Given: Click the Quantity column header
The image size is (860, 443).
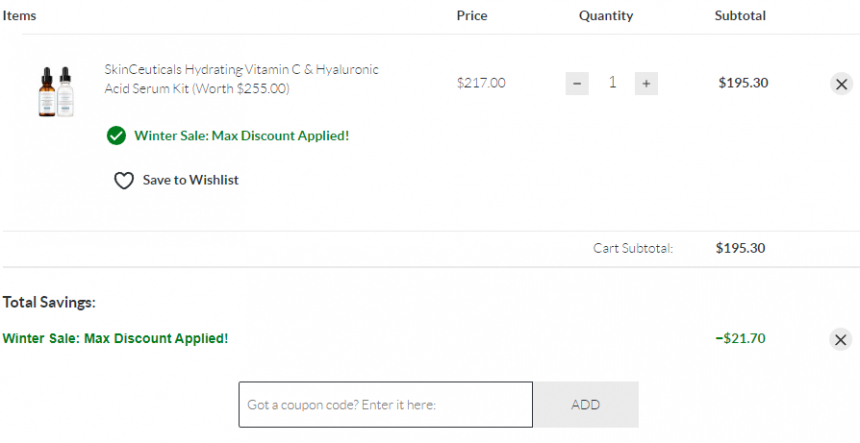Looking at the screenshot, I should click(x=605, y=16).
